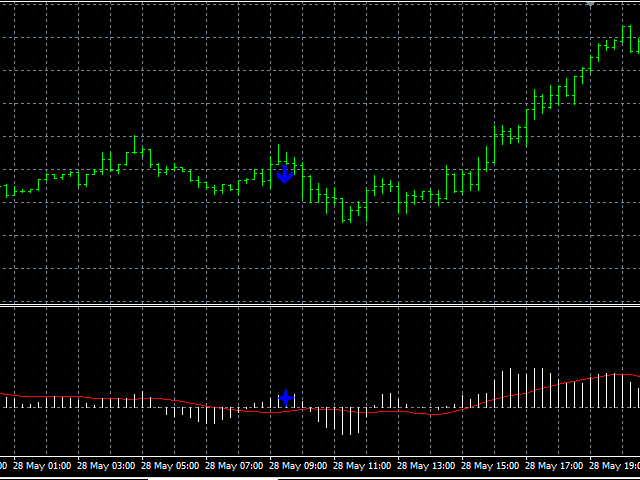640x480 pixels.
Task: Click the 28 May 11:00 time label
Action: coord(362,466)
